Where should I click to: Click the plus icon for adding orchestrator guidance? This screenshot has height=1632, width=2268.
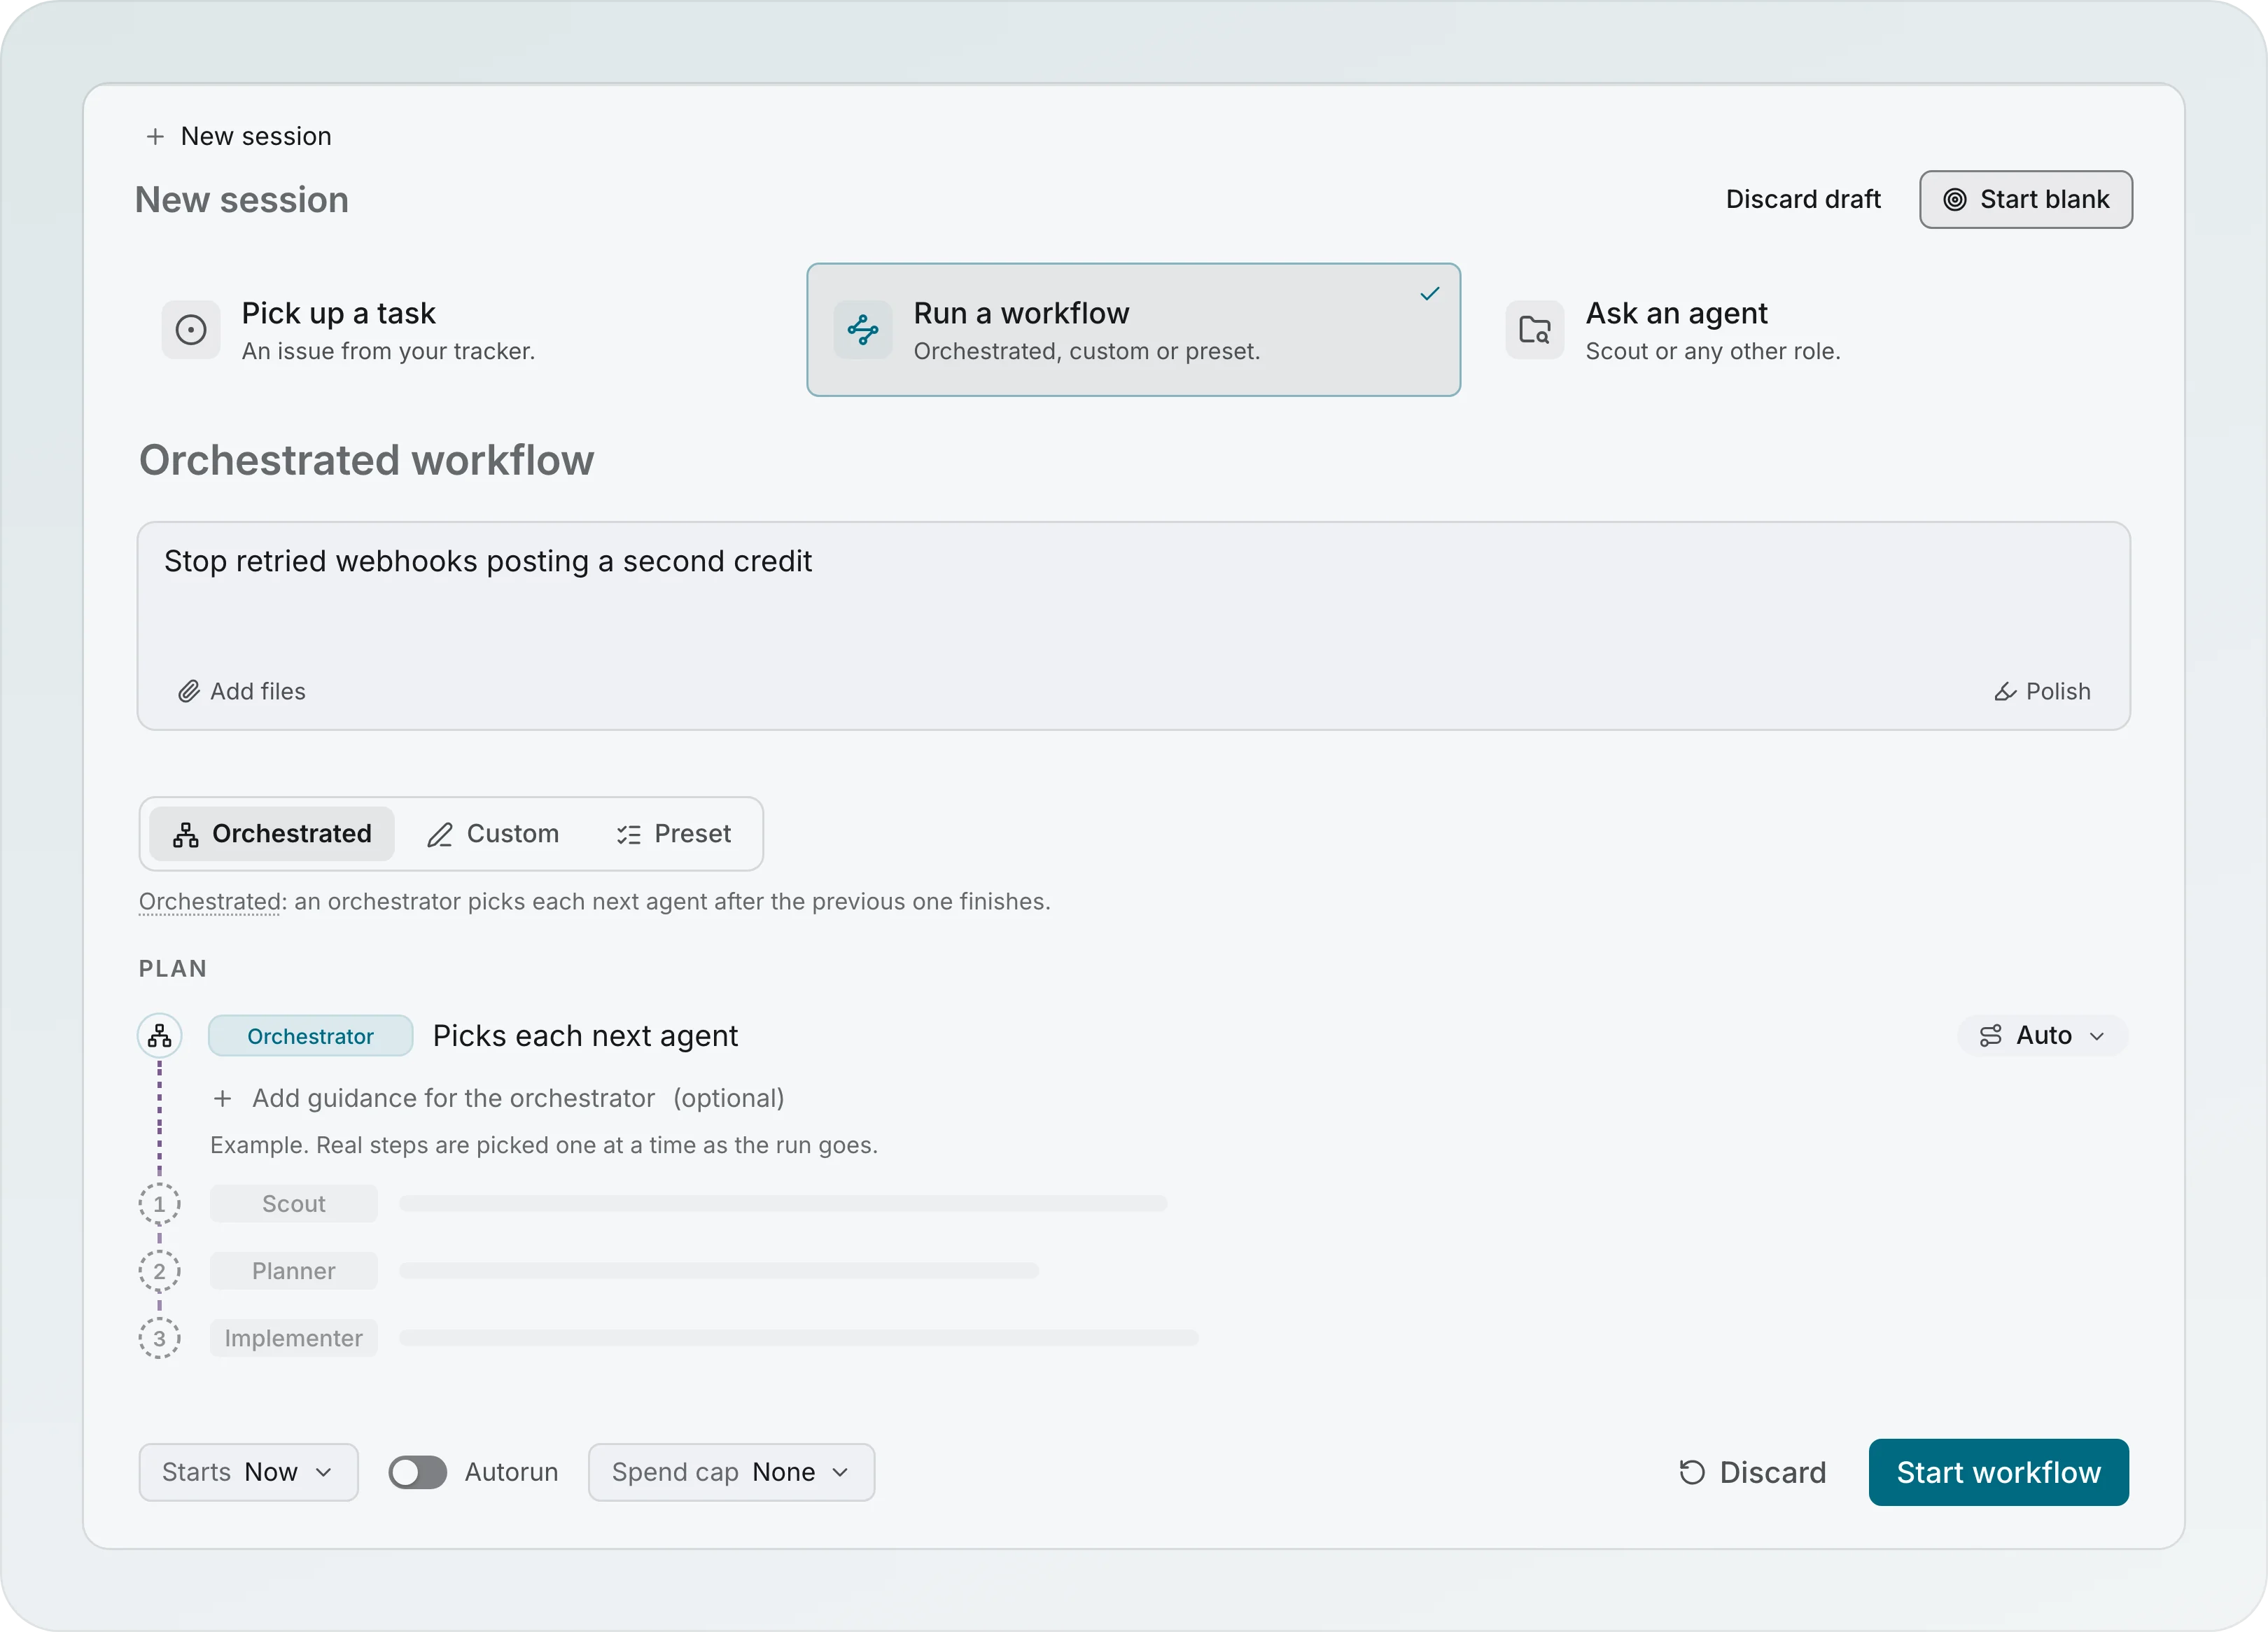click(223, 1098)
